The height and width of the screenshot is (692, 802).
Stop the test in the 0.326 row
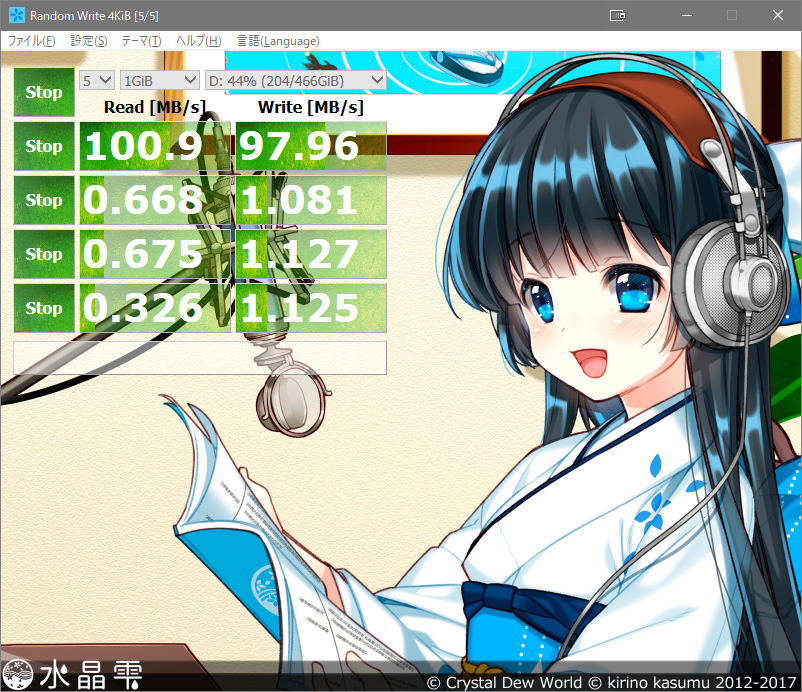[x=44, y=308]
